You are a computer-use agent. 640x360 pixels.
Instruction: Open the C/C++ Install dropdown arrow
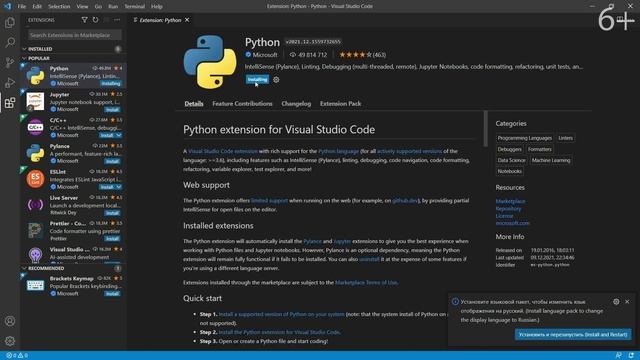click(118, 135)
